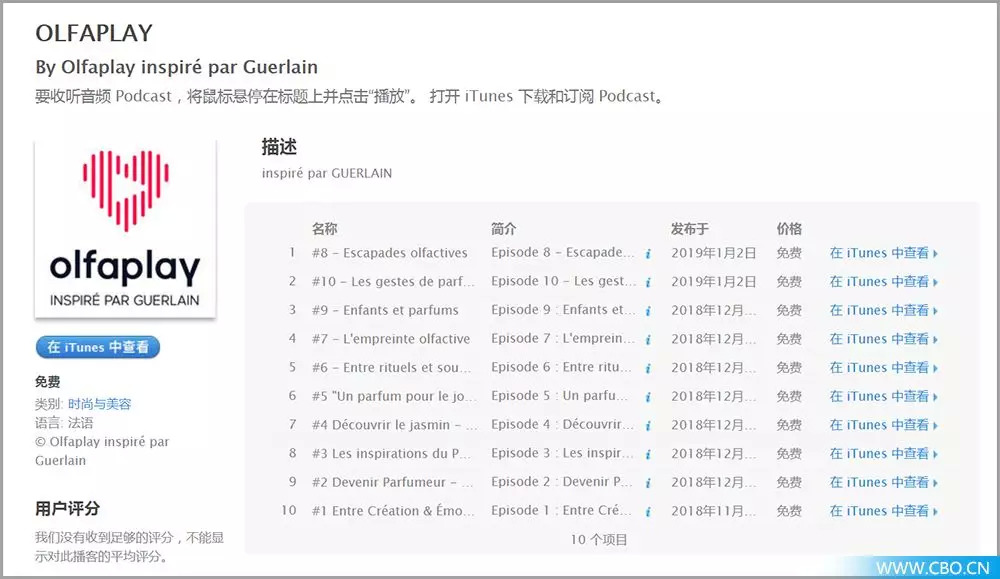View #10 Les gestes de parf in iTunes
This screenshot has height=579, width=1000.
[883, 282]
